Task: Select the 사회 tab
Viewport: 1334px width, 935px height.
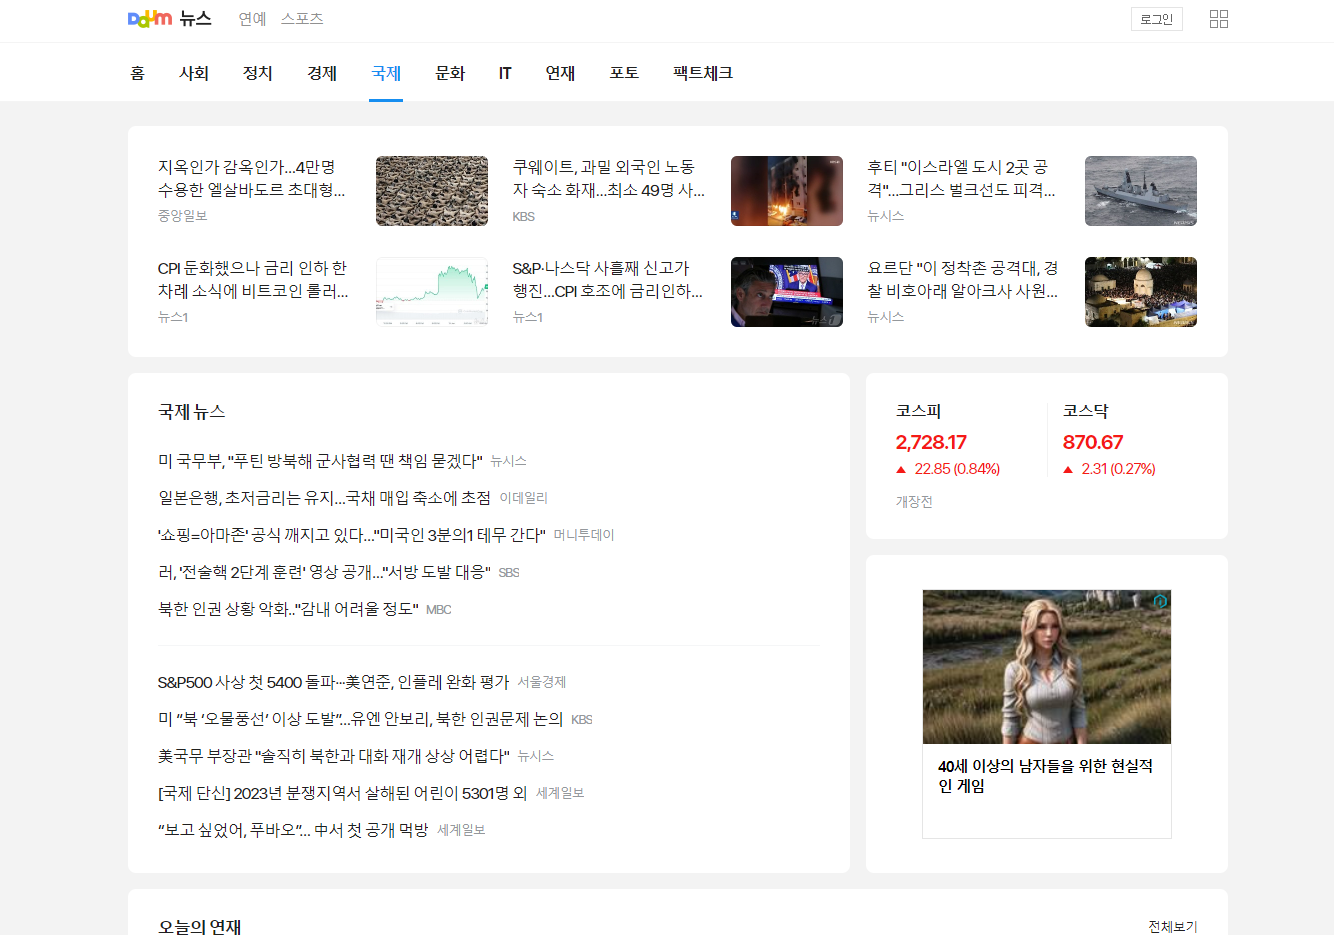Action: pyautogui.click(x=194, y=73)
